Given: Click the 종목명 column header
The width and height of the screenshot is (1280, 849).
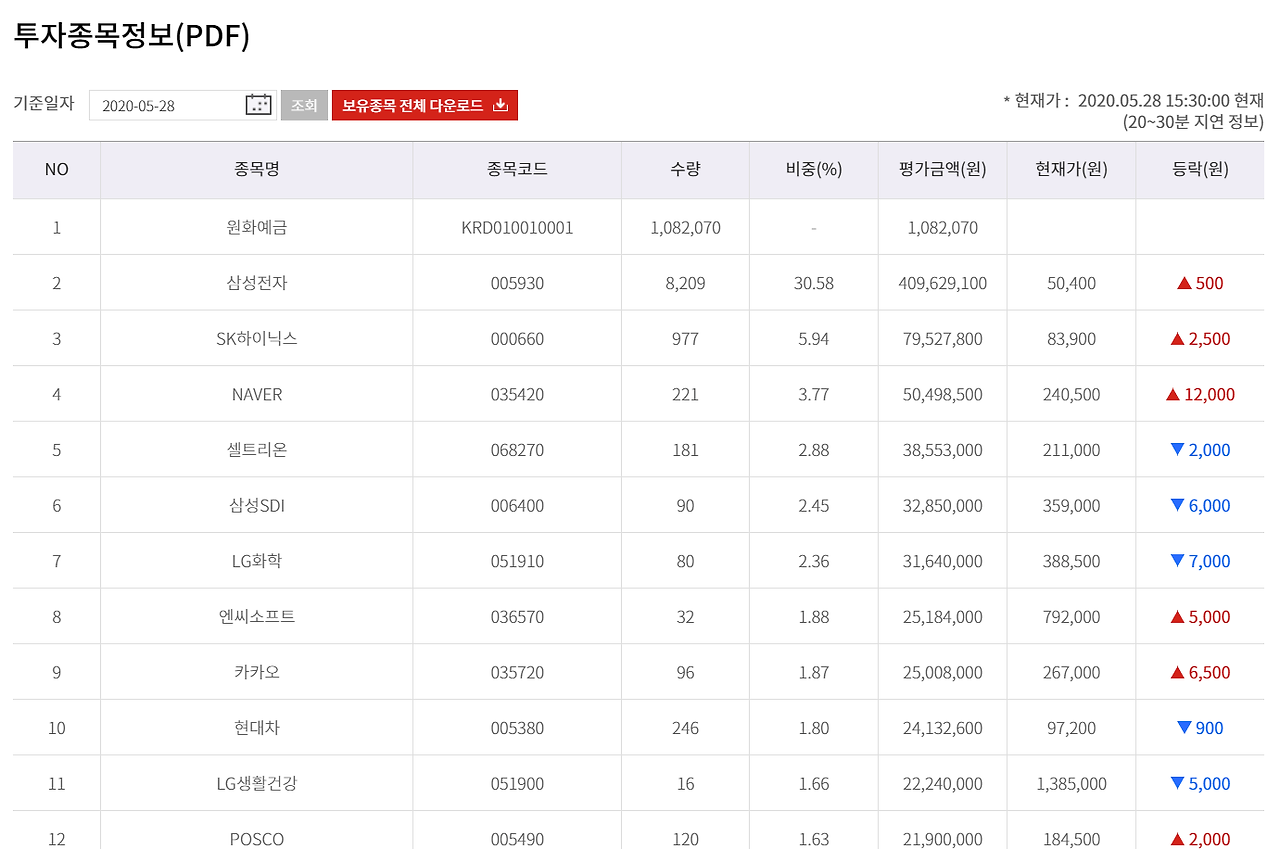Looking at the screenshot, I should [x=256, y=170].
